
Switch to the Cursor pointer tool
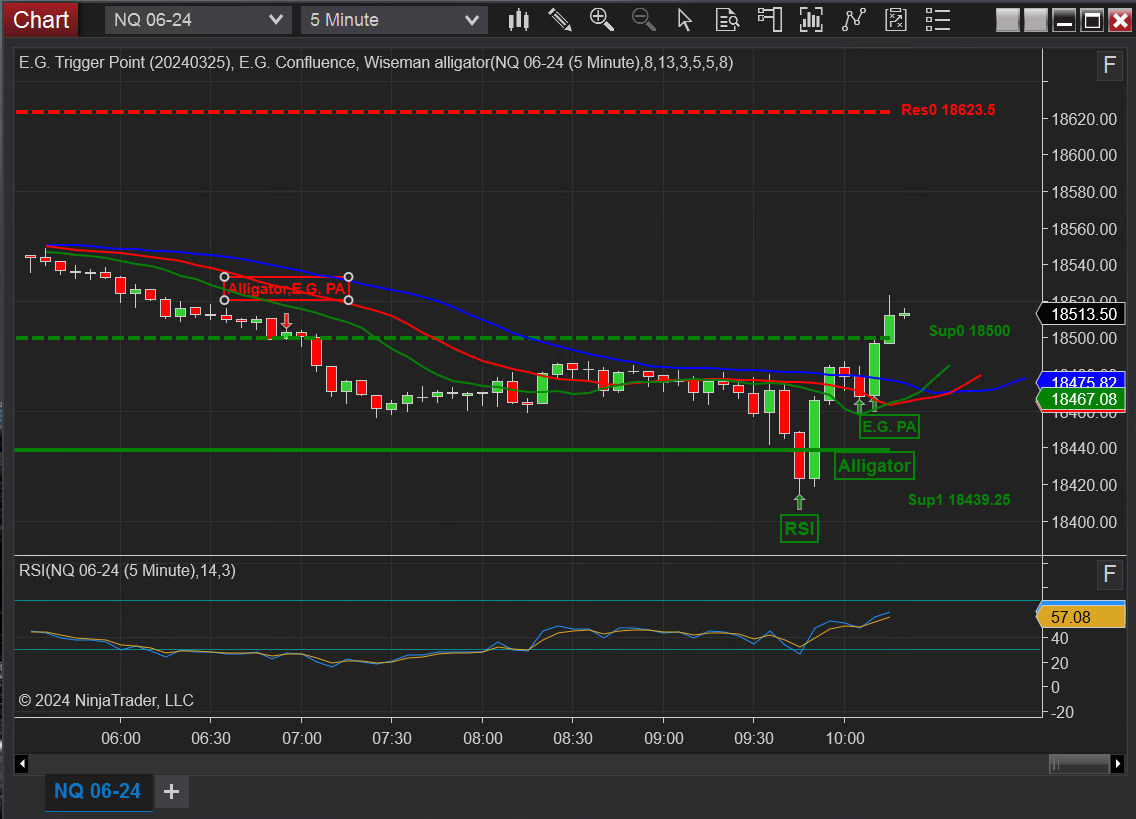[684, 19]
